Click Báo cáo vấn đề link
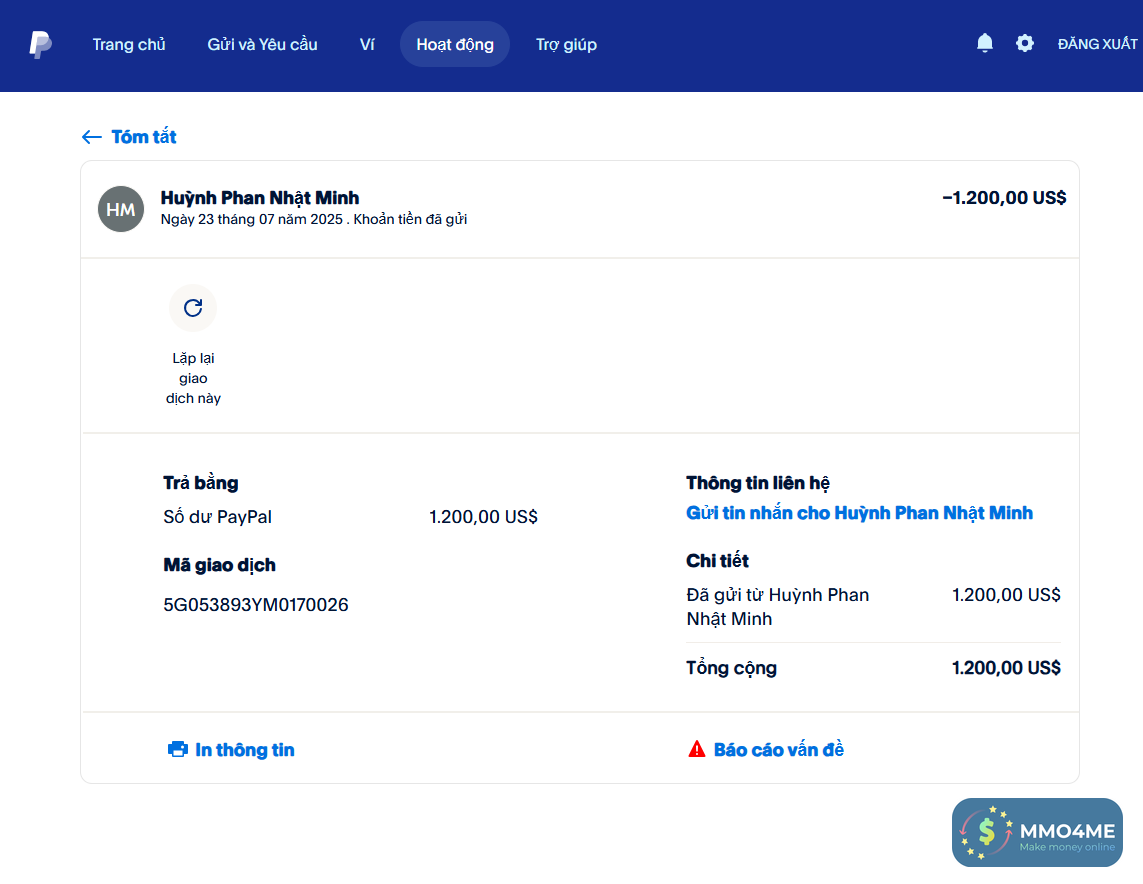This screenshot has height=884, width=1143. (779, 750)
